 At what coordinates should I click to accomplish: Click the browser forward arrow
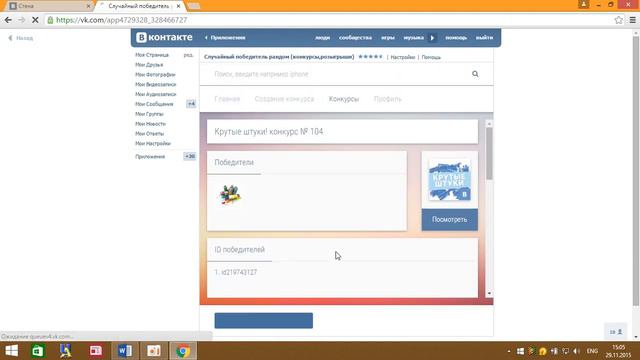point(22,20)
